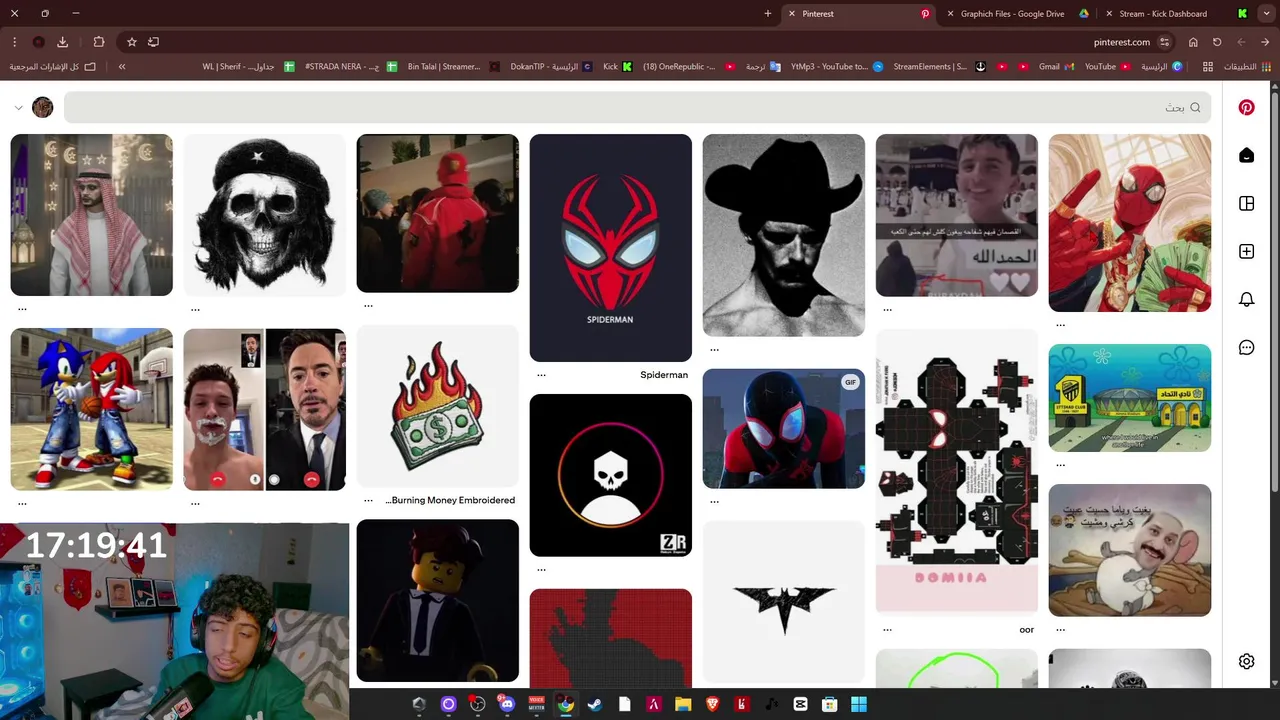Screen dimensions: 1280x720
Task: Open more options under Burning Money pin
Action: (x=368, y=500)
